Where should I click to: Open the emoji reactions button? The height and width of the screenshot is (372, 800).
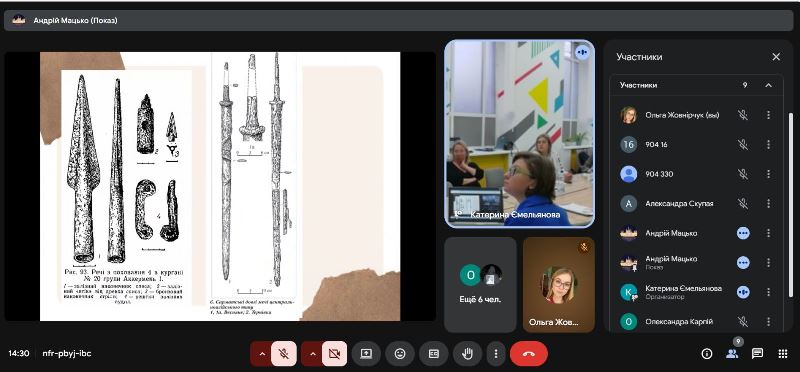point(400,354)
